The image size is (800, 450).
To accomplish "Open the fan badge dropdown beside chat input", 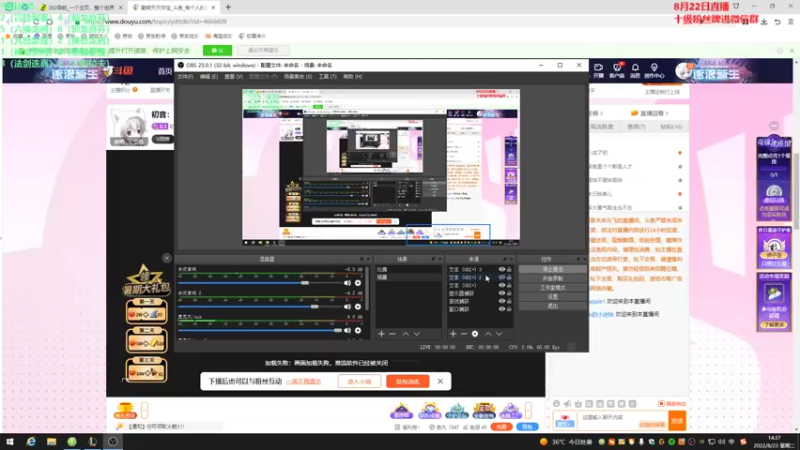I will (x=565, y=421).
